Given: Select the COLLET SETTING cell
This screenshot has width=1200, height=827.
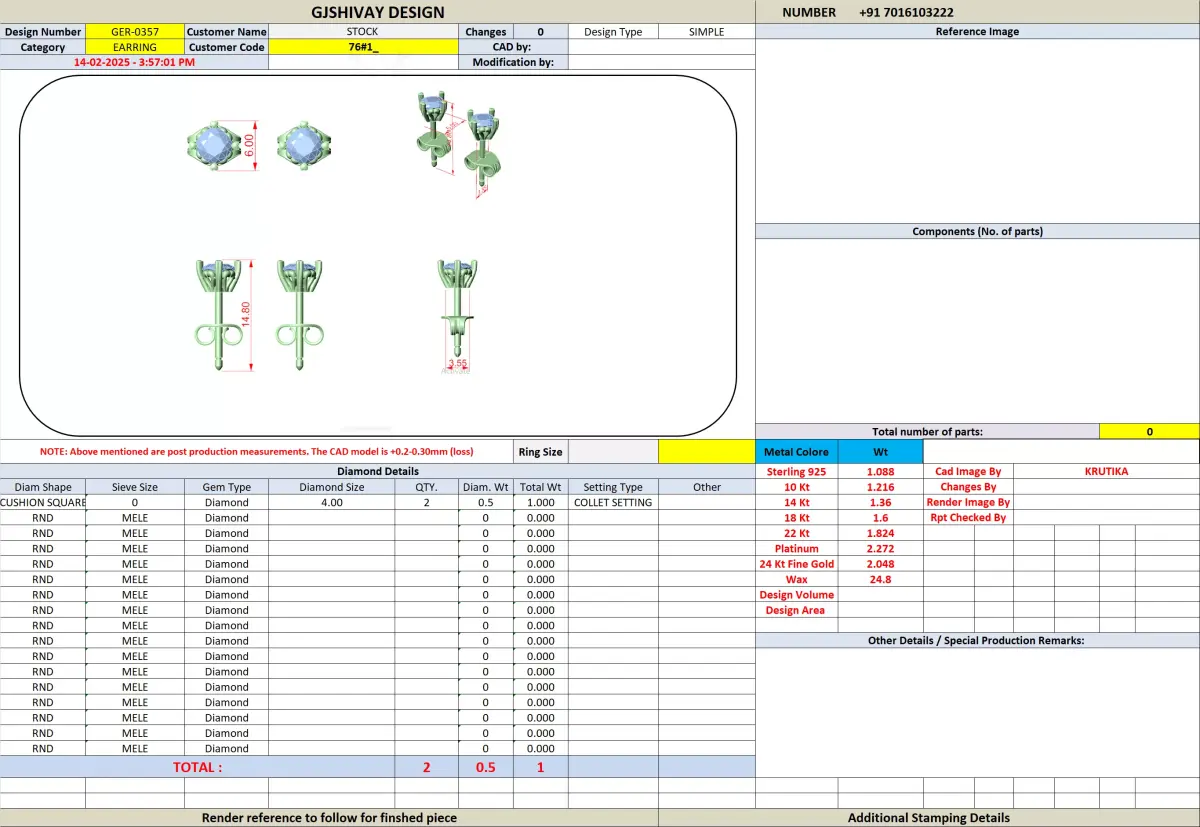Looking at the screenshot, I should (x=613, y=503).
